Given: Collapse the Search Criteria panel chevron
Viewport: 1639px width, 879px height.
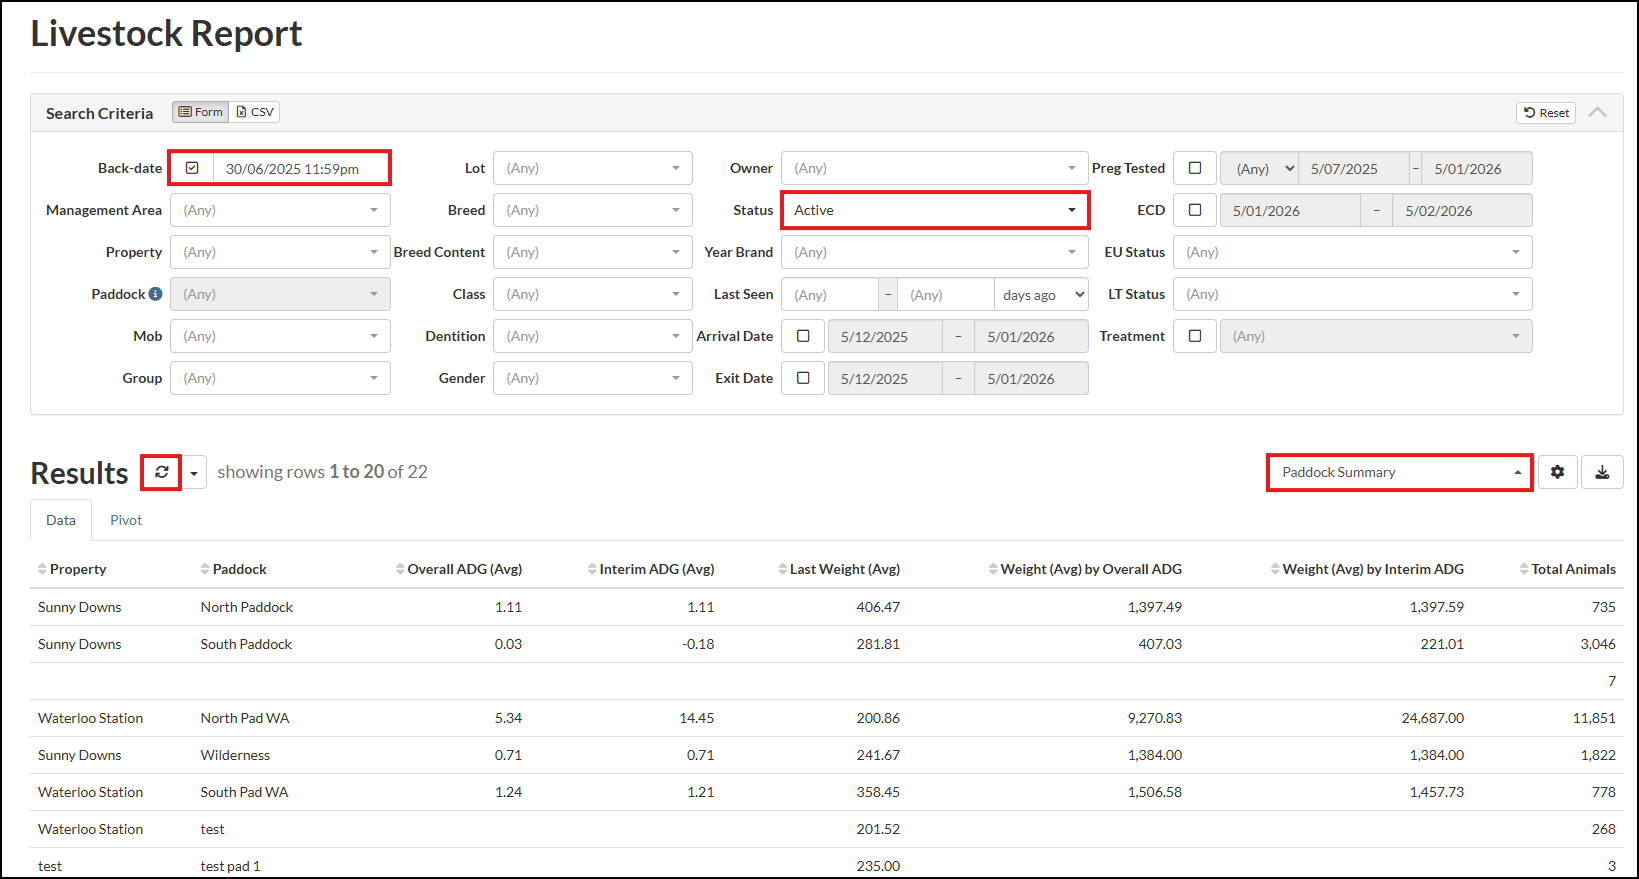Looking at the screenshot, I should tap(1597, 112).
